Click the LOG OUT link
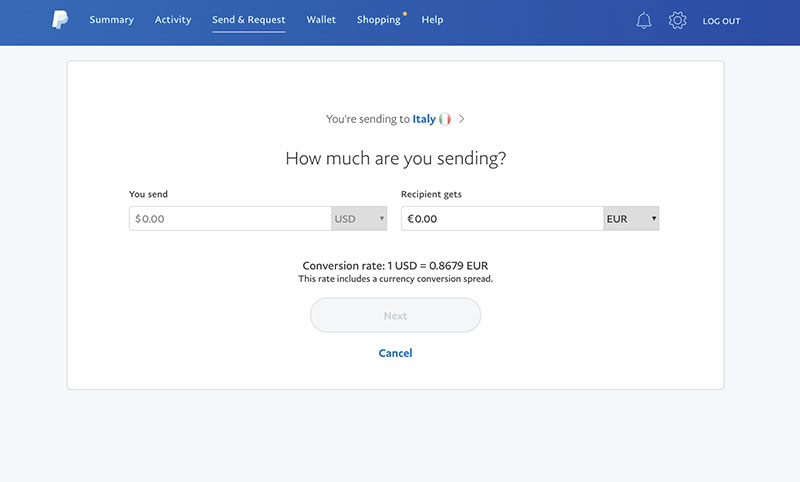Viewport: 800px width, 482px height. (721, 21)
